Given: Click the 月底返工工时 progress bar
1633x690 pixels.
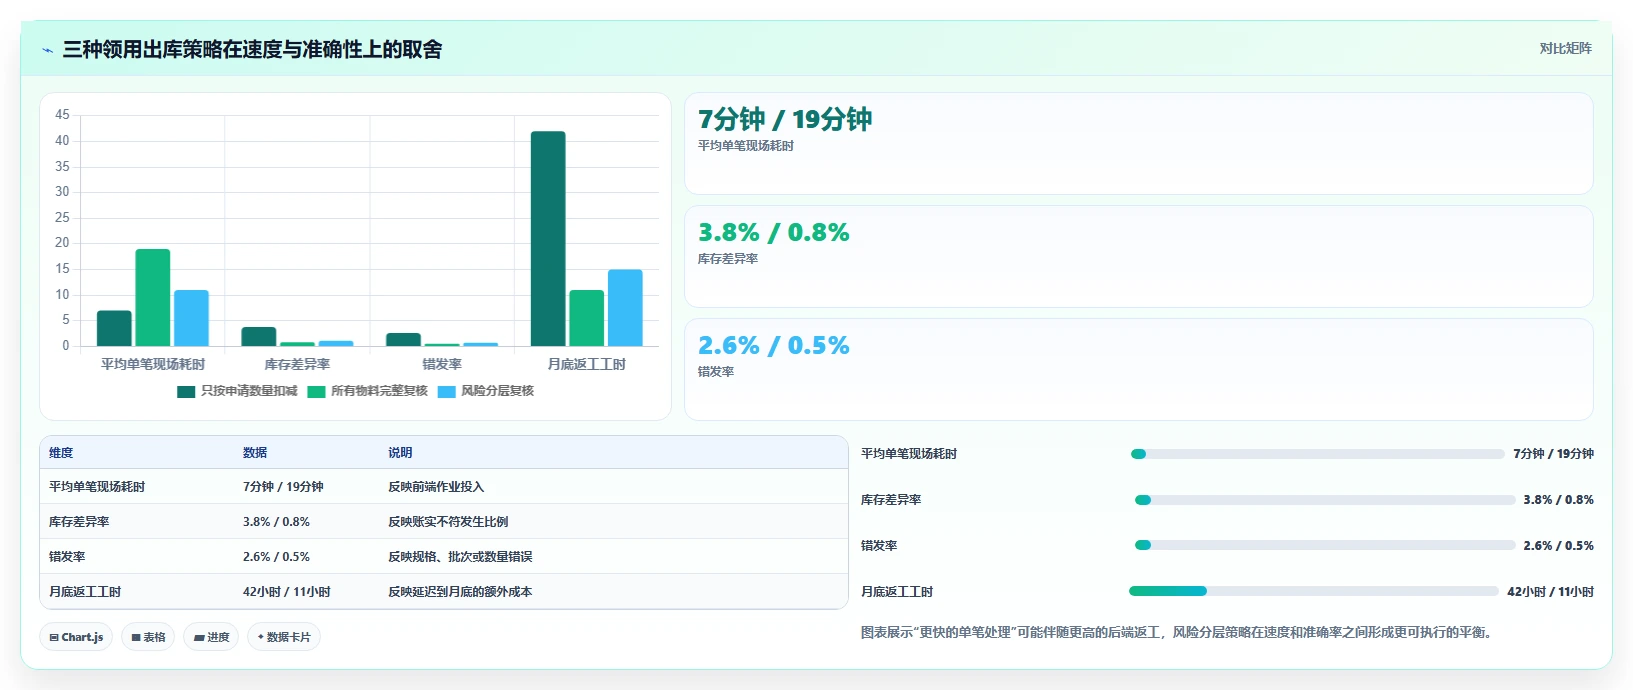Looking at the screenshot, I should (x=1314, y=592).
